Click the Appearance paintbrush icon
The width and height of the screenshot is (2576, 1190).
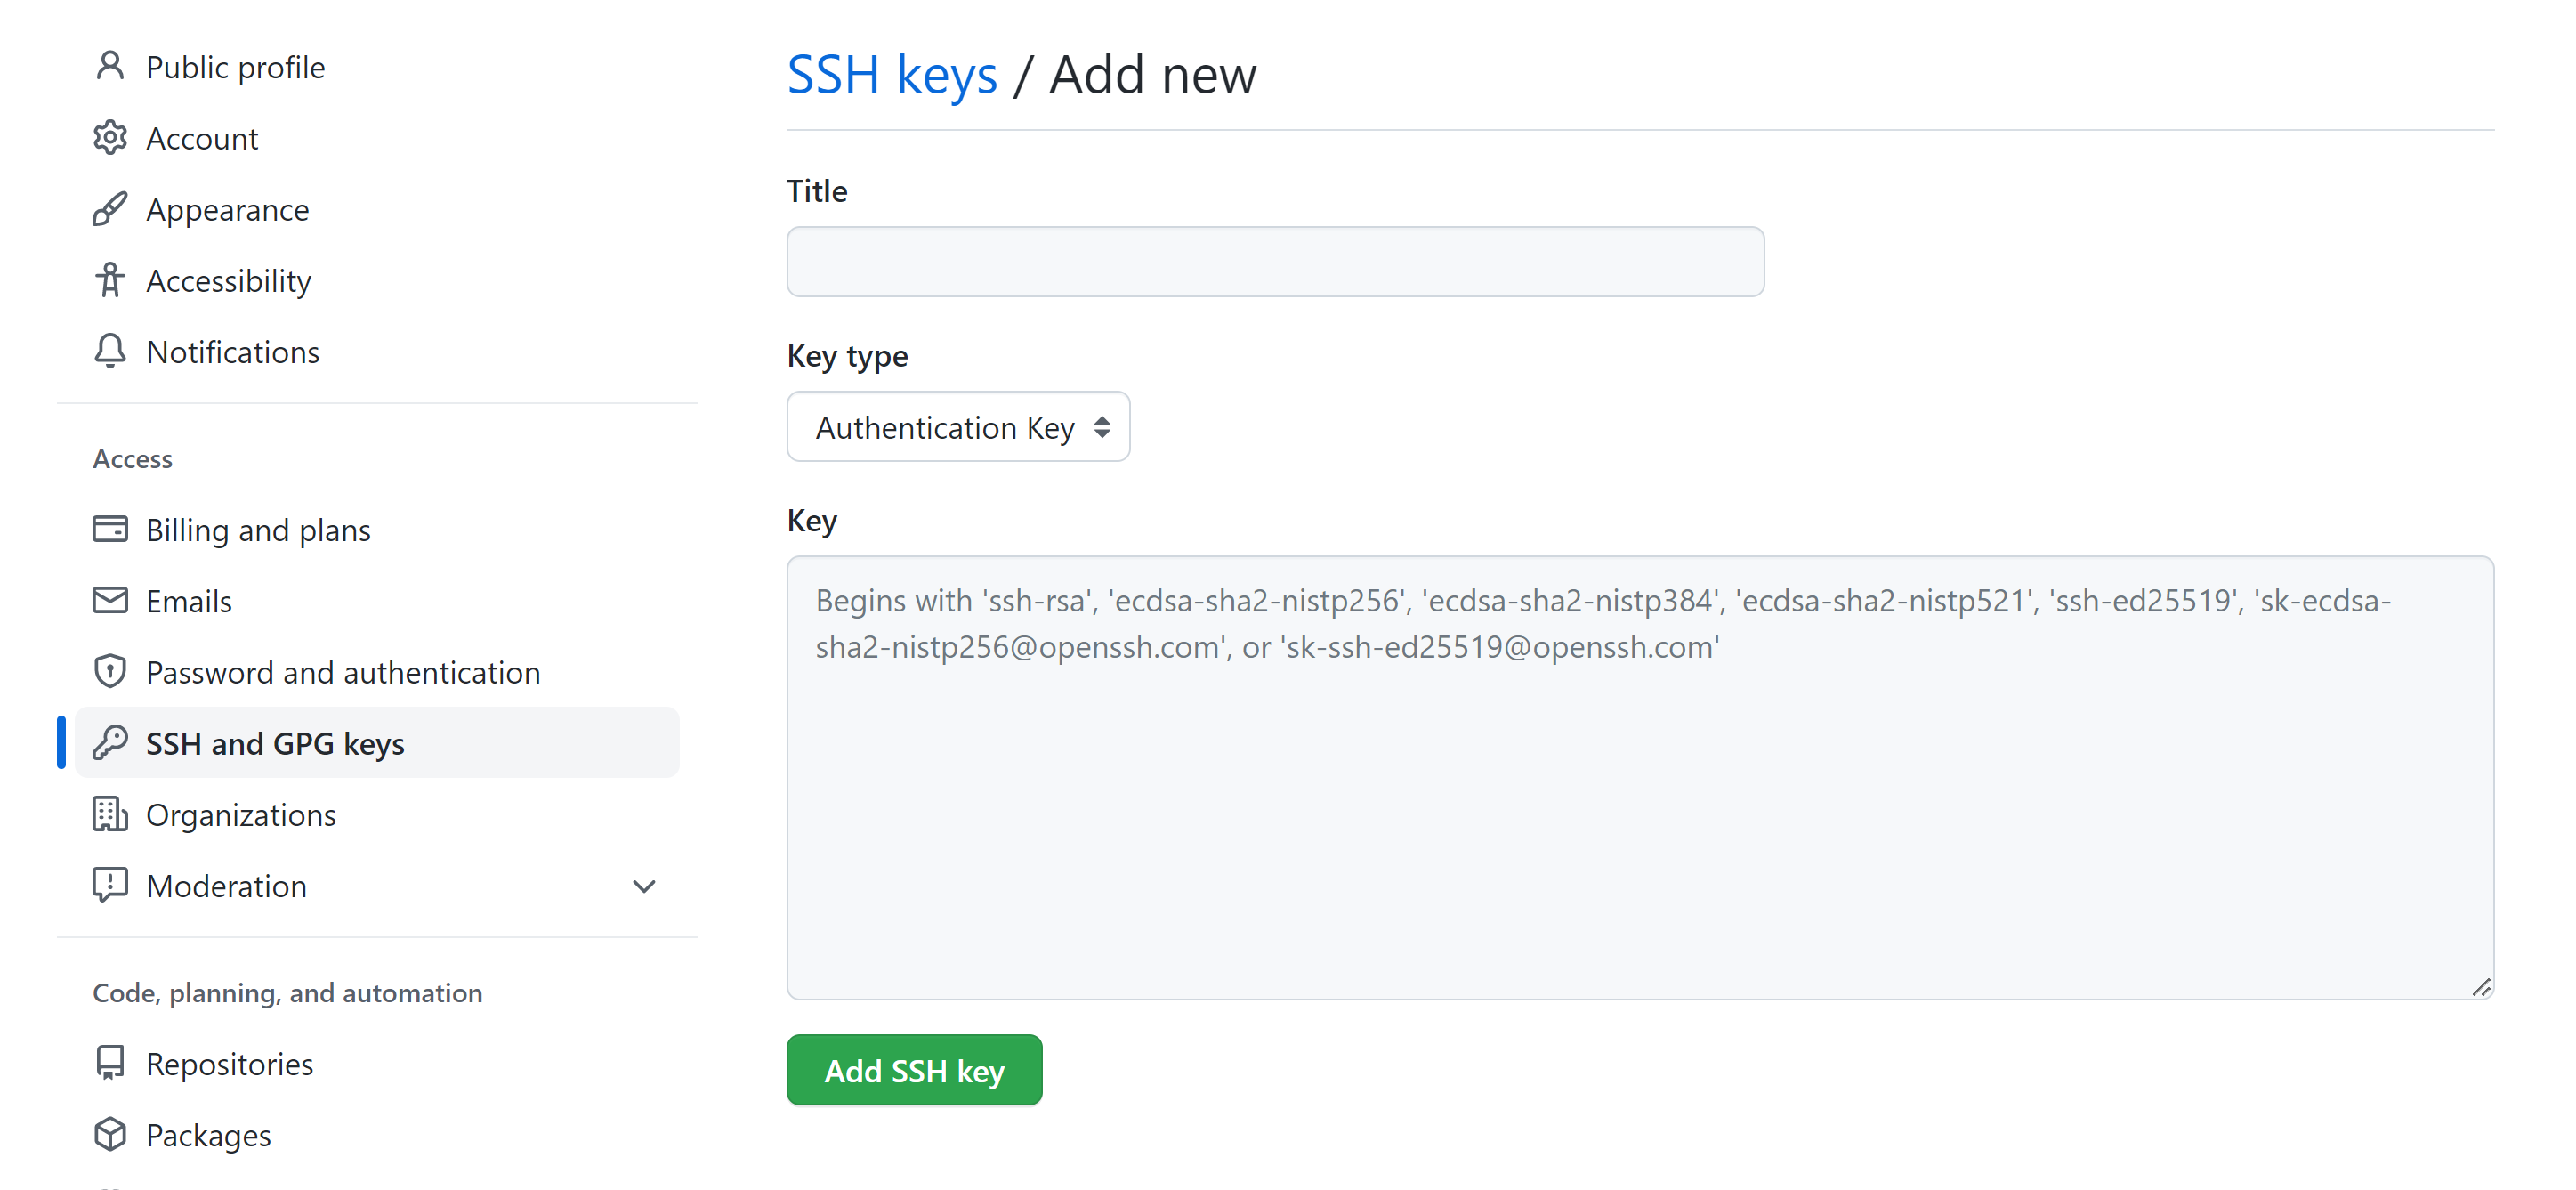click(110, 210)
